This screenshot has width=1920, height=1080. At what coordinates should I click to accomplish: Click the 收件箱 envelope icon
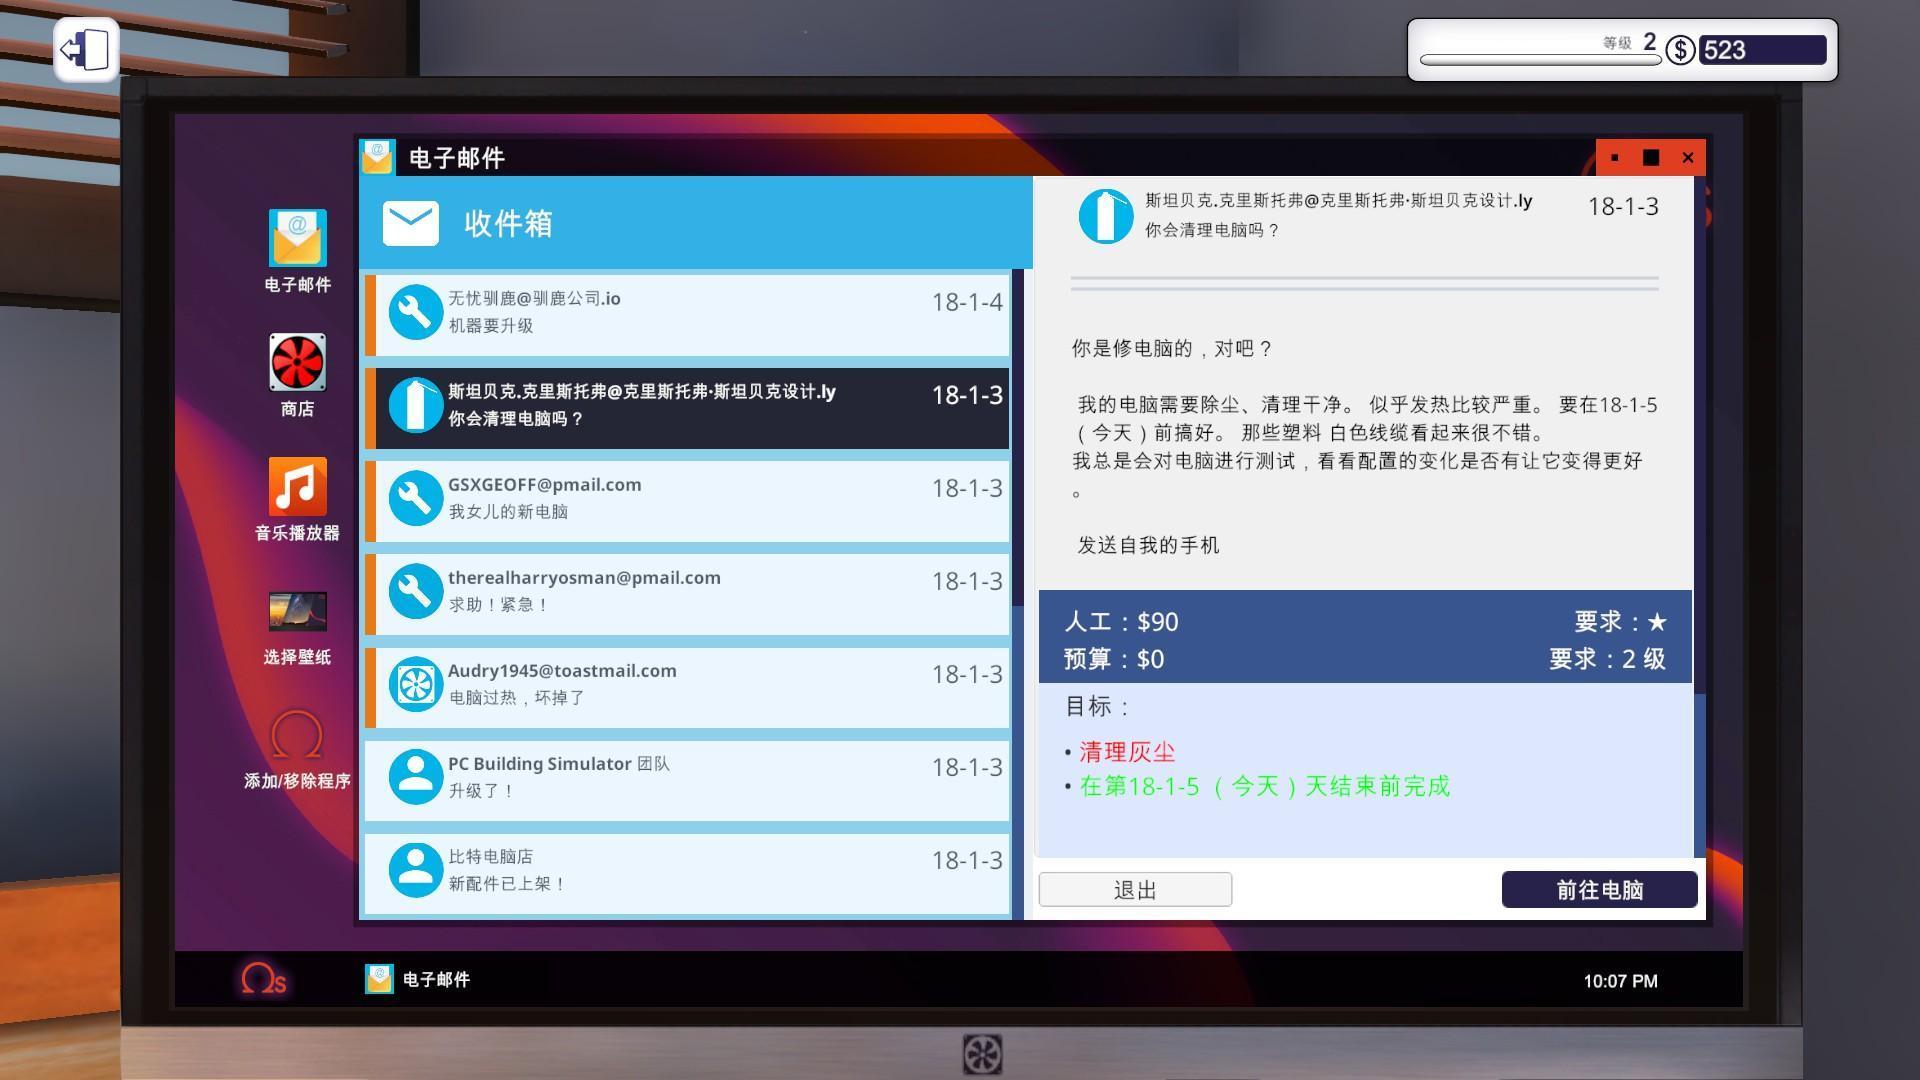pos(410,223)
